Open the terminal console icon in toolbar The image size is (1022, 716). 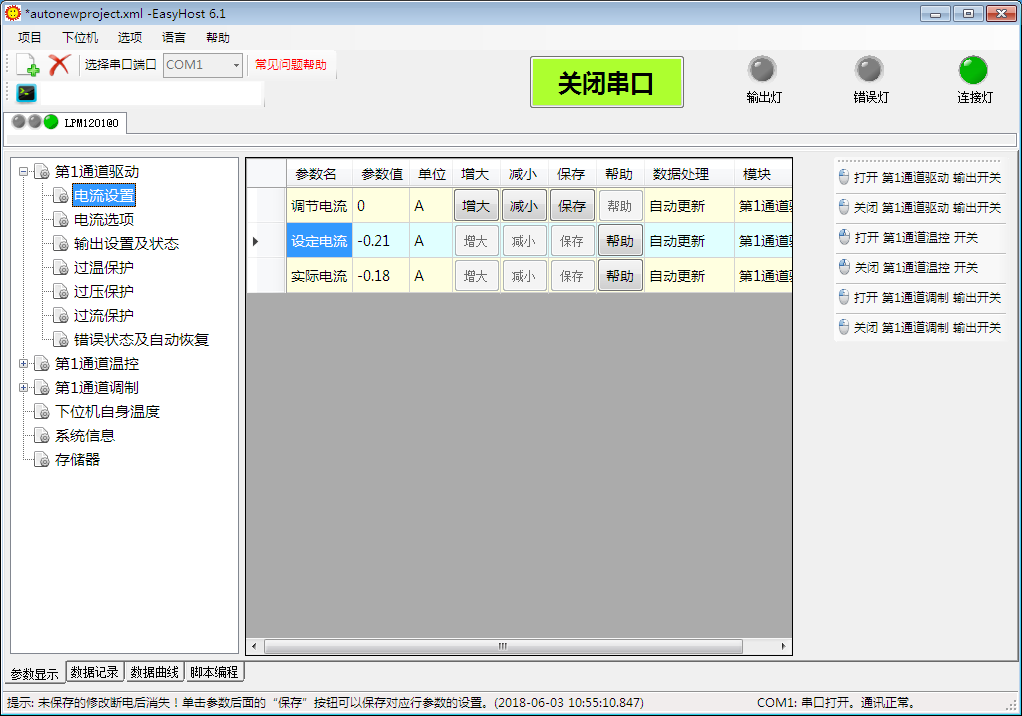pyautogui.click(x=26, y=93)
